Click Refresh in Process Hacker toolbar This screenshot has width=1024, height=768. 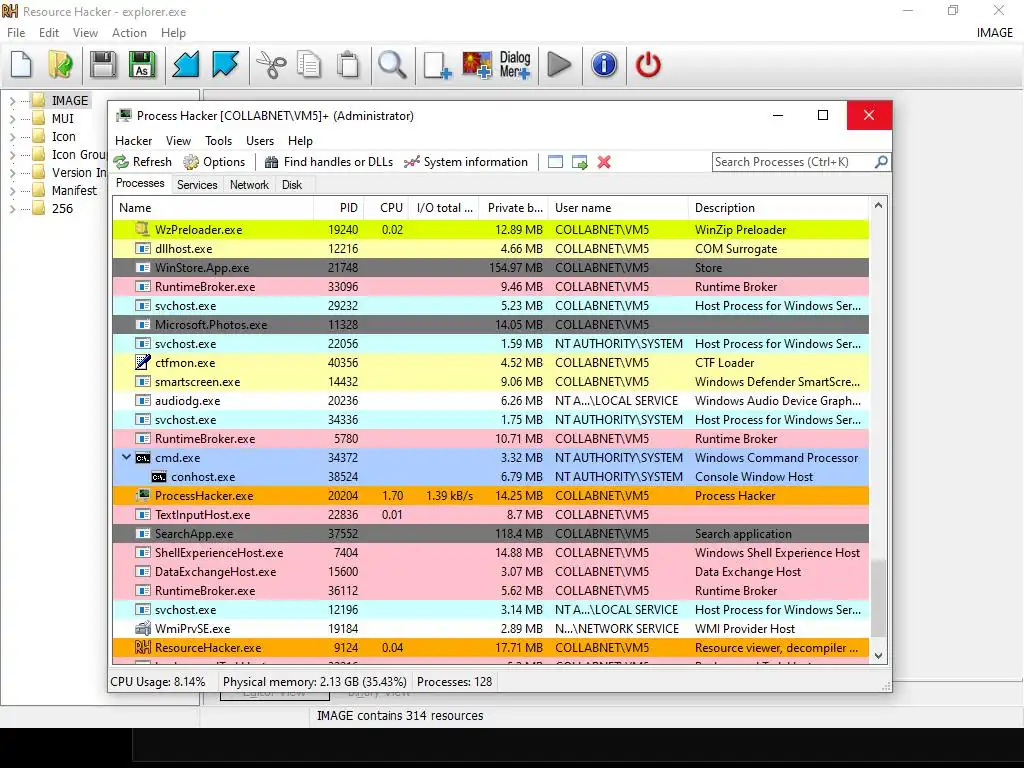(x=143, y=162)
